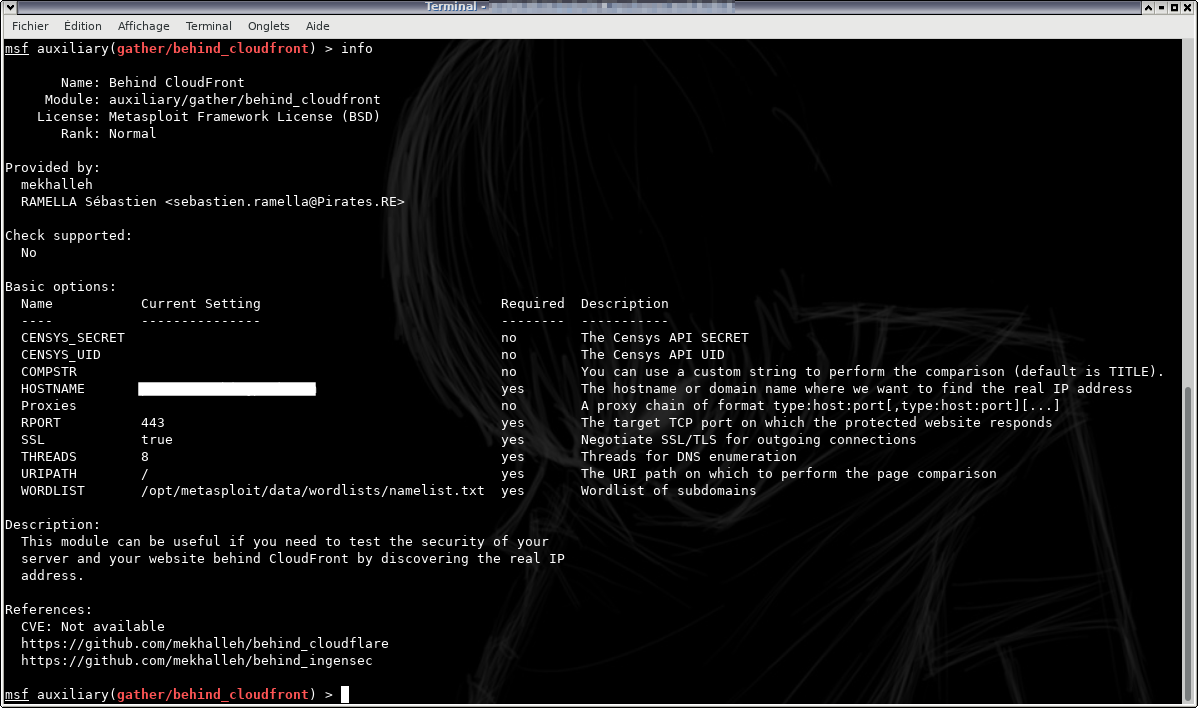Click the Check supported: heading
Viewport: 1198px width, 708px height.
point(69,235)
